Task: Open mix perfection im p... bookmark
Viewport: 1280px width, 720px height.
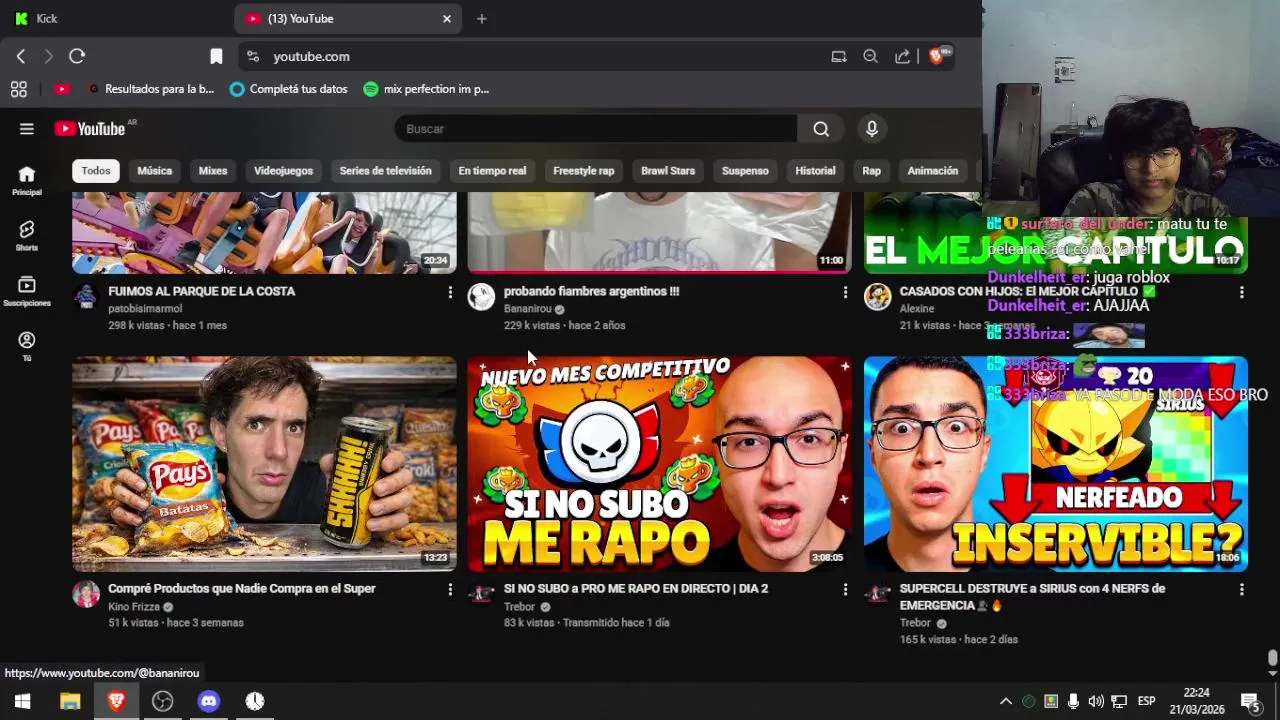Action: pos(426,89)
